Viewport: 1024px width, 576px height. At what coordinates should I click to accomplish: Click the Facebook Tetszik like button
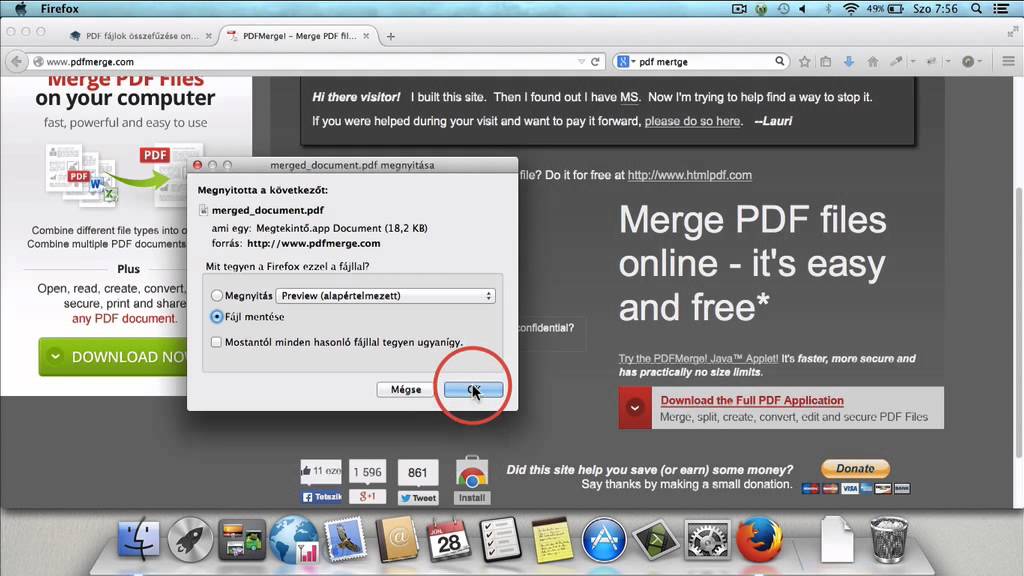point(321,497)
